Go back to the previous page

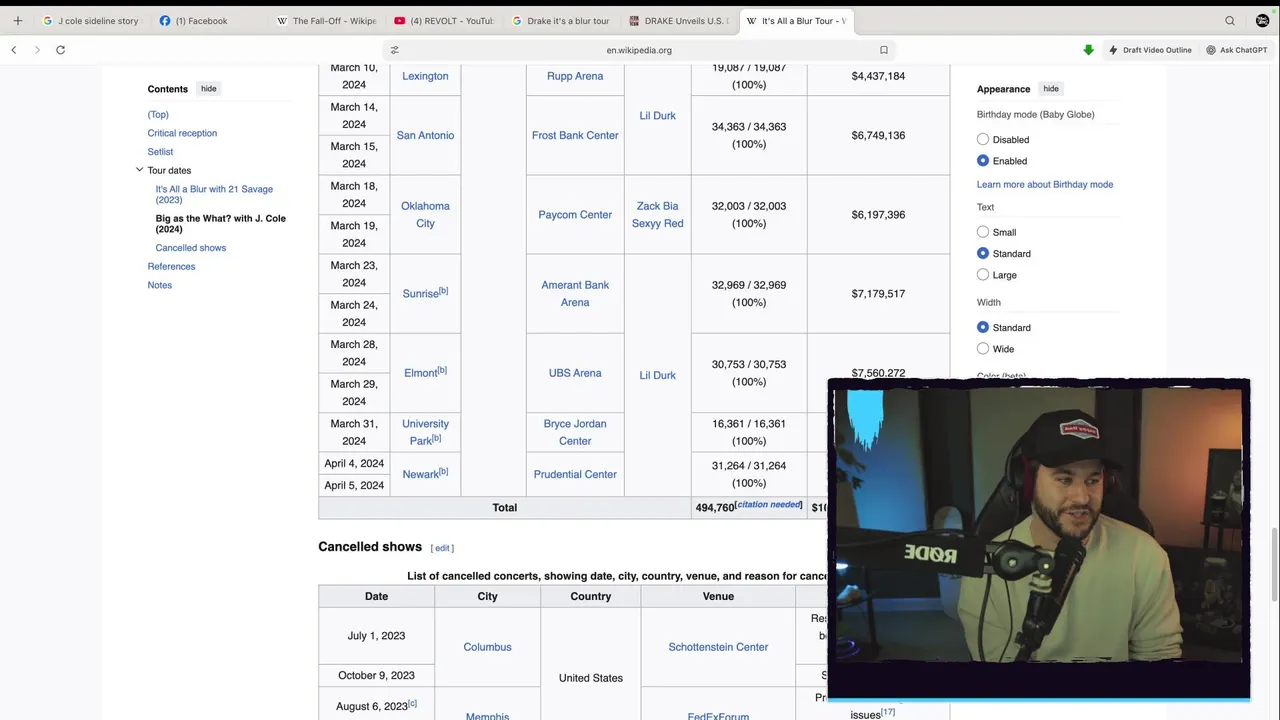point(14,50)
